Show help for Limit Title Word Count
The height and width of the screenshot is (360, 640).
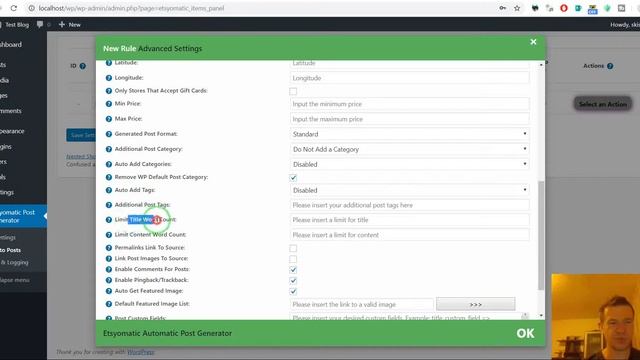click(109, 220)
